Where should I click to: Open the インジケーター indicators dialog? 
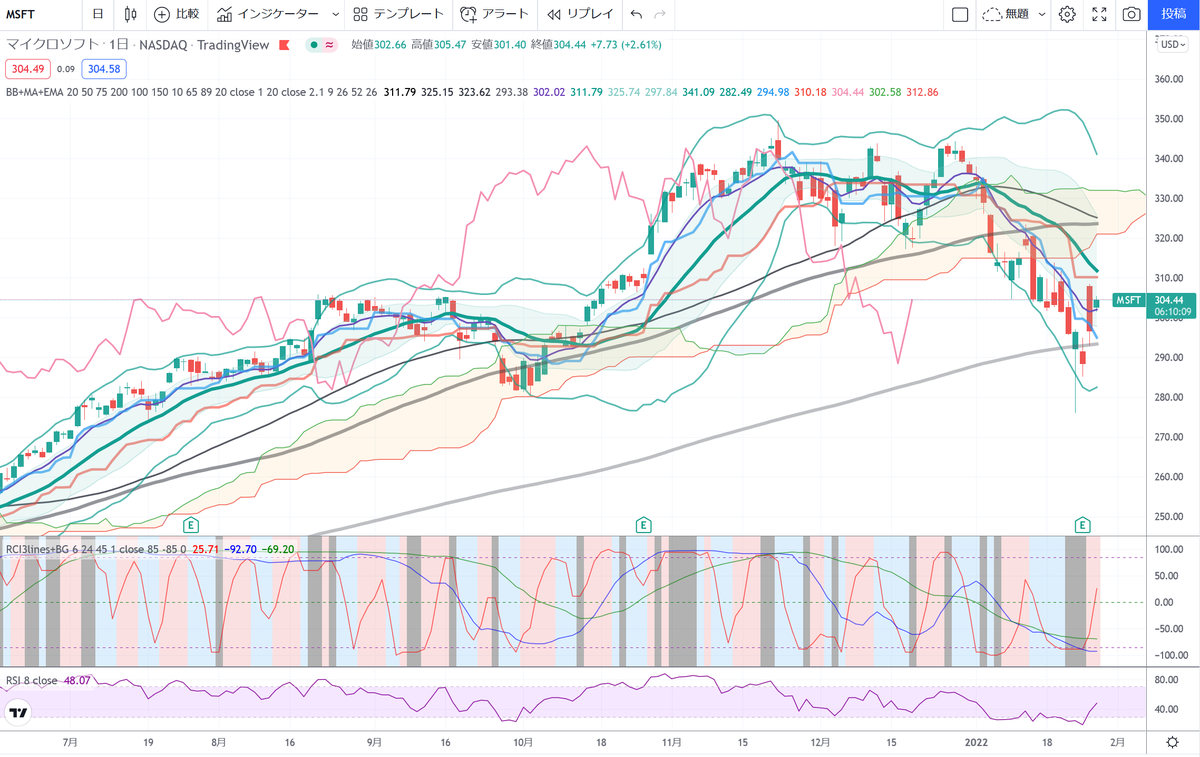click(268, 14)
